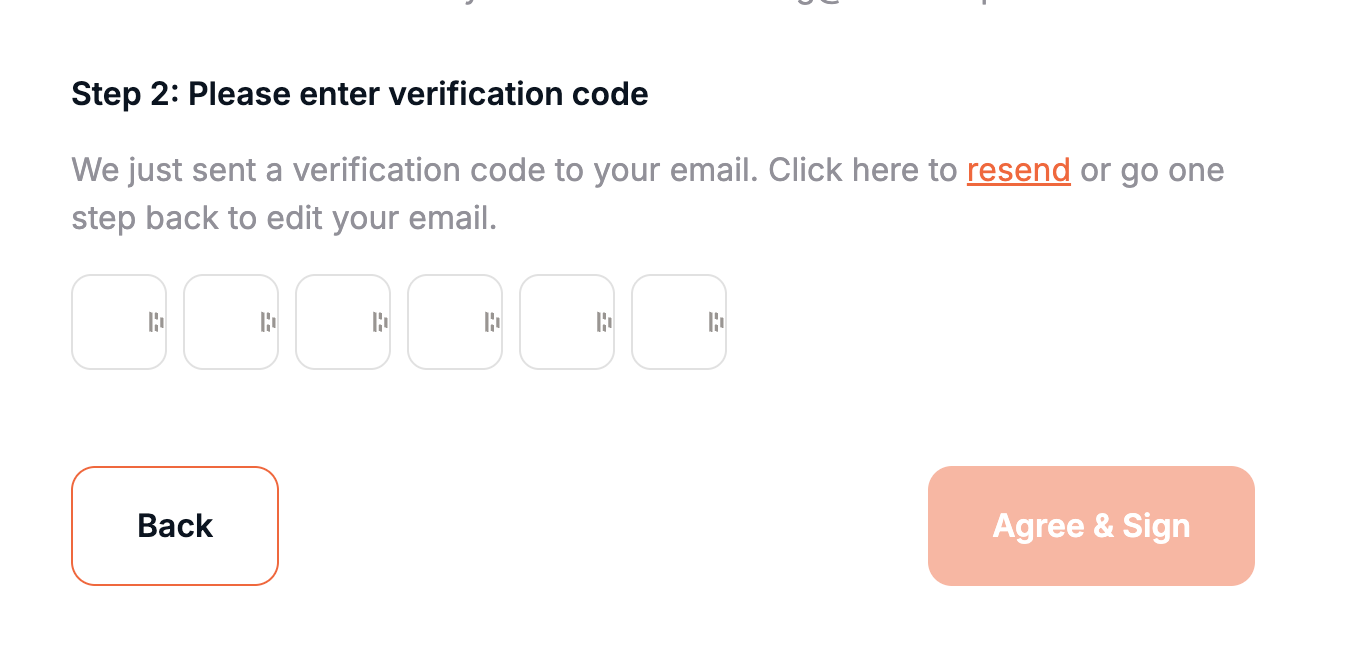Screen dimensions: 1348x660
Task: Click the autofill icon in the sixth code box
Action: 716,322
